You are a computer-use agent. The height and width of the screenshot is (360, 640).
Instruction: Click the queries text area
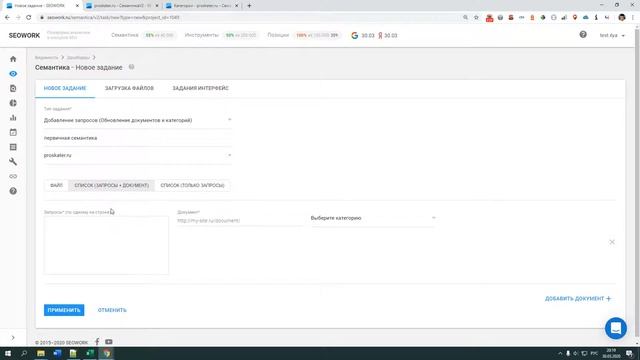click(106, 245)
